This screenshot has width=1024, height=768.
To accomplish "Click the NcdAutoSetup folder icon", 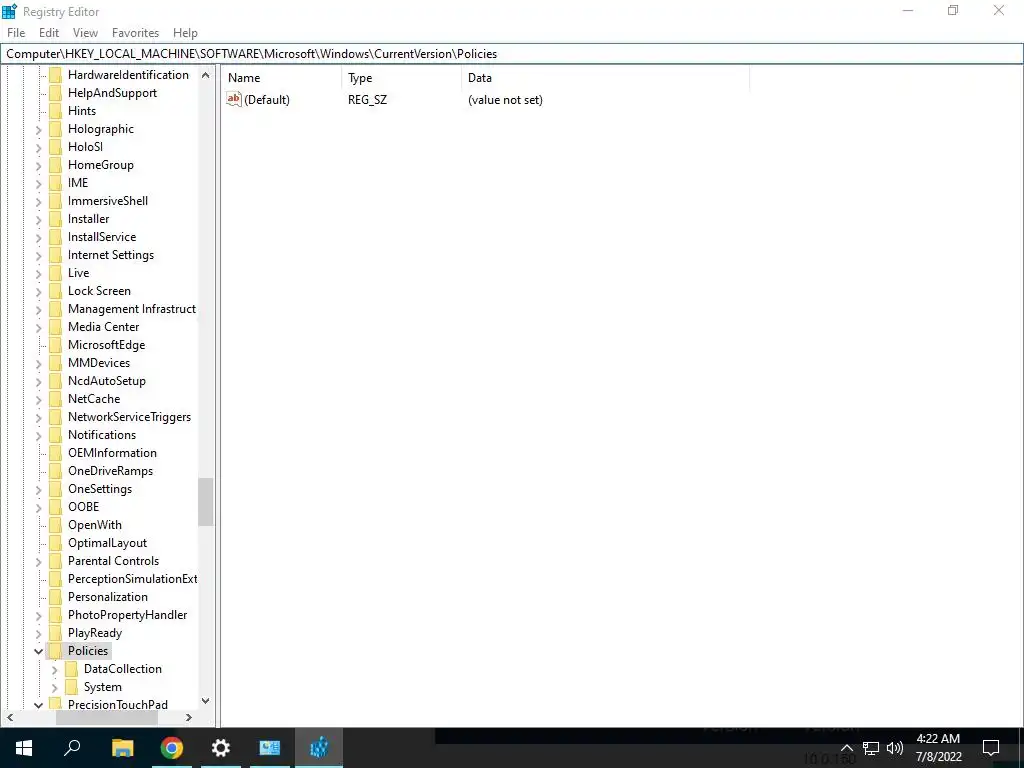I will point(56,381).
